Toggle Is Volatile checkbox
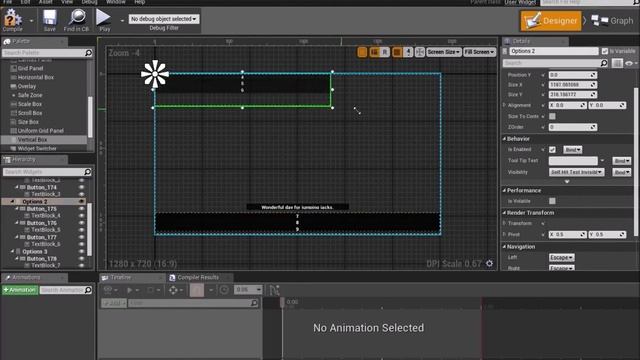640x360 pixels. [x=552, y=201]
